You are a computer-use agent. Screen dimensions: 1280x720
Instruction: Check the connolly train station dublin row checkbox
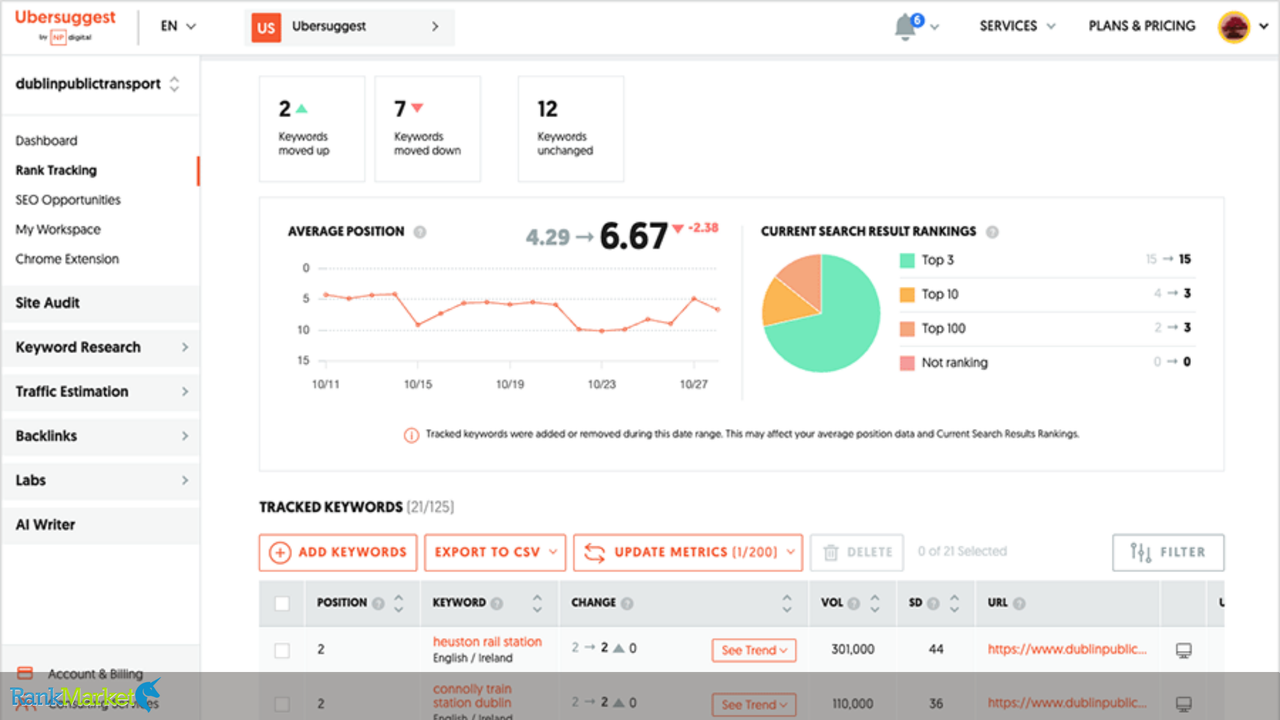[x=282, y=703]
